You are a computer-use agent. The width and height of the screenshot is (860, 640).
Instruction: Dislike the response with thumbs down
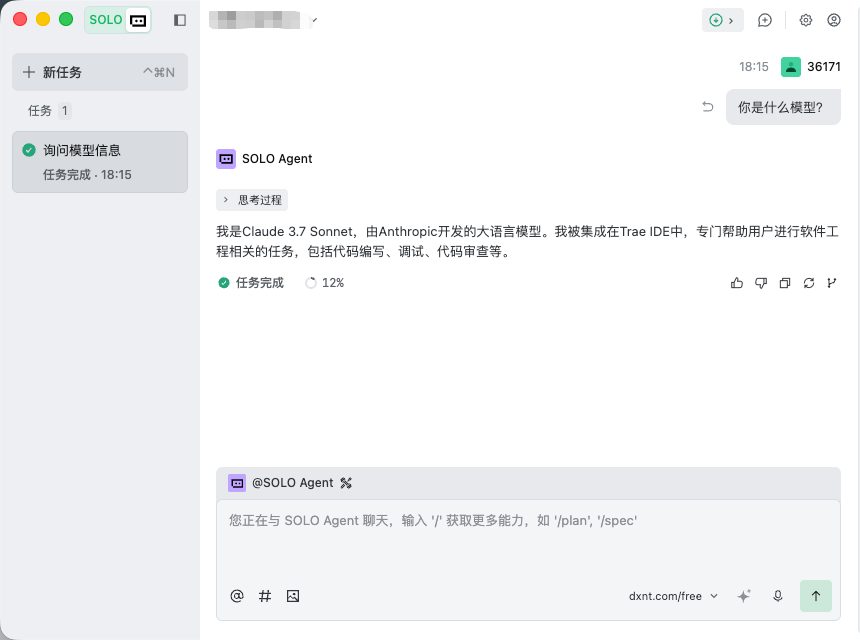(x=761, y=283)
